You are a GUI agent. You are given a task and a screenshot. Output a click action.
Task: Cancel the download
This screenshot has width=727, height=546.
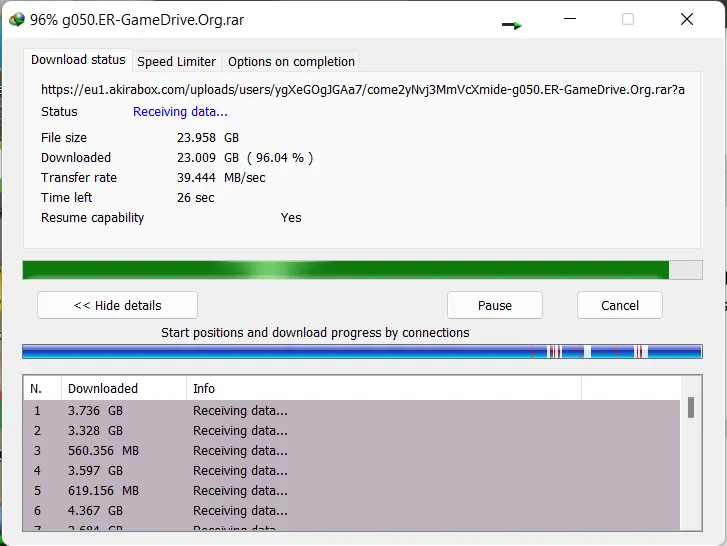point(620,305)
